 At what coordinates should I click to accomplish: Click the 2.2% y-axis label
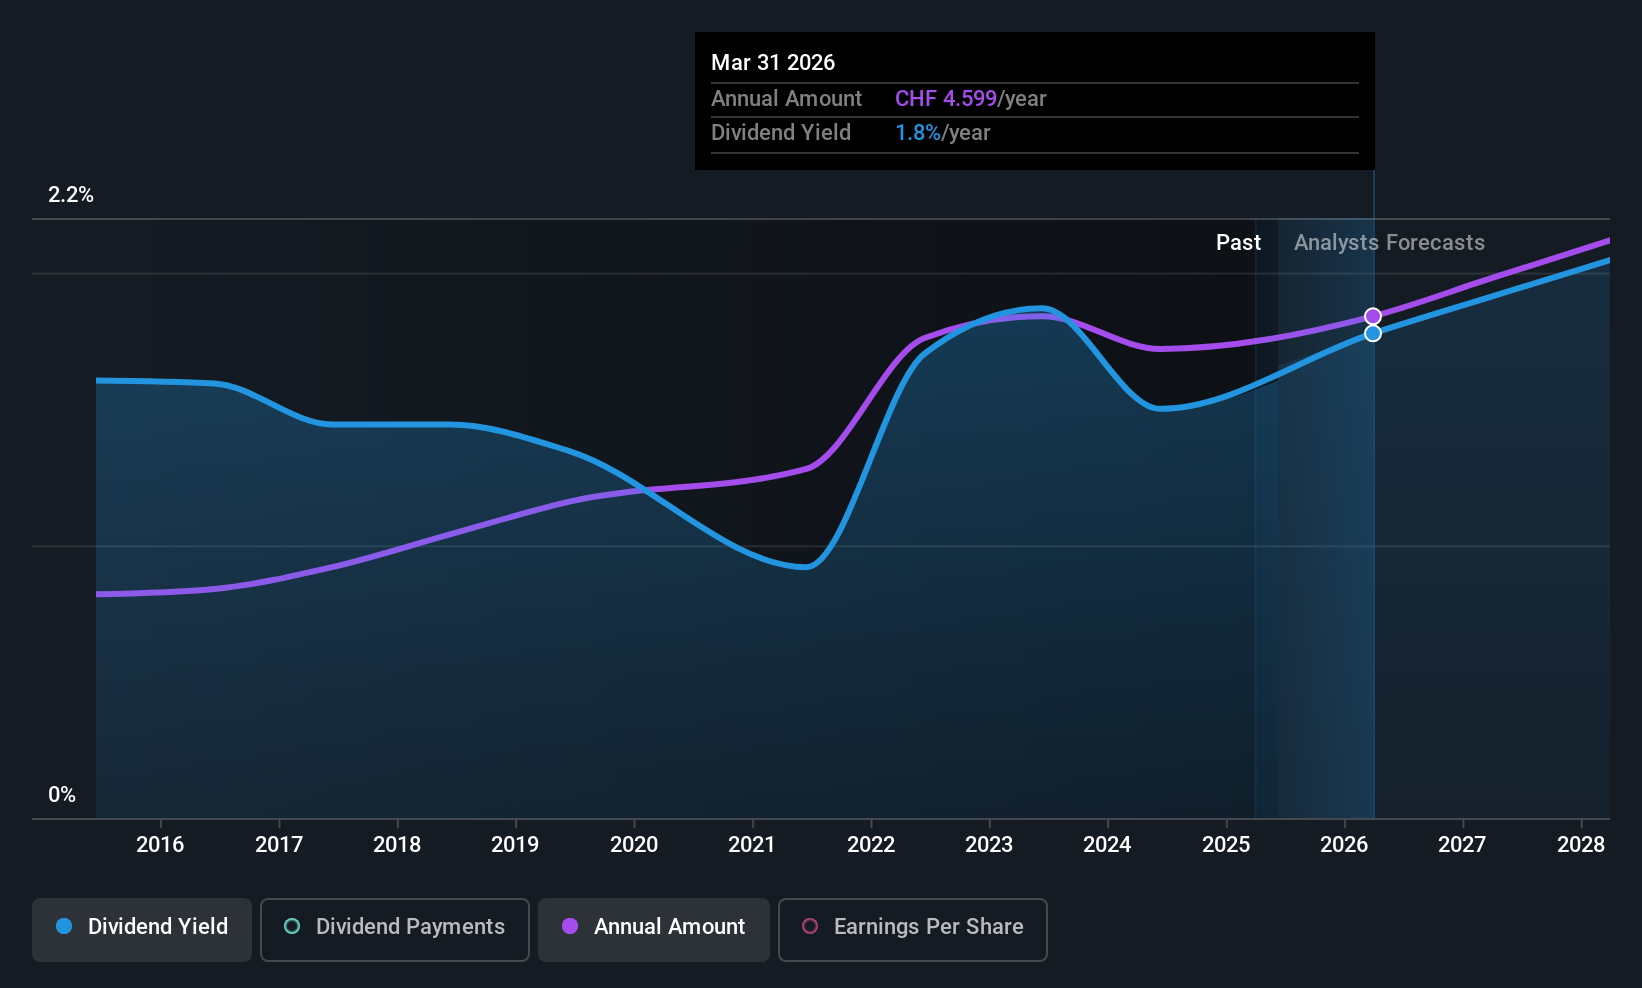(71, 195)
